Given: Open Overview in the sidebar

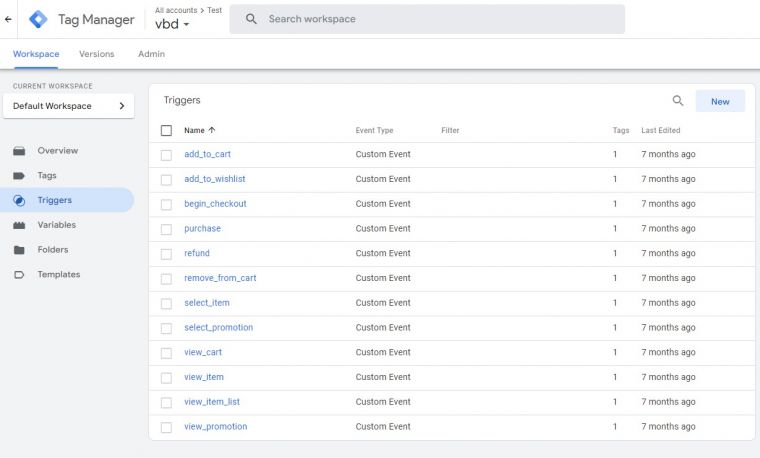Looking at the screenshot, I should pos(58,151).
